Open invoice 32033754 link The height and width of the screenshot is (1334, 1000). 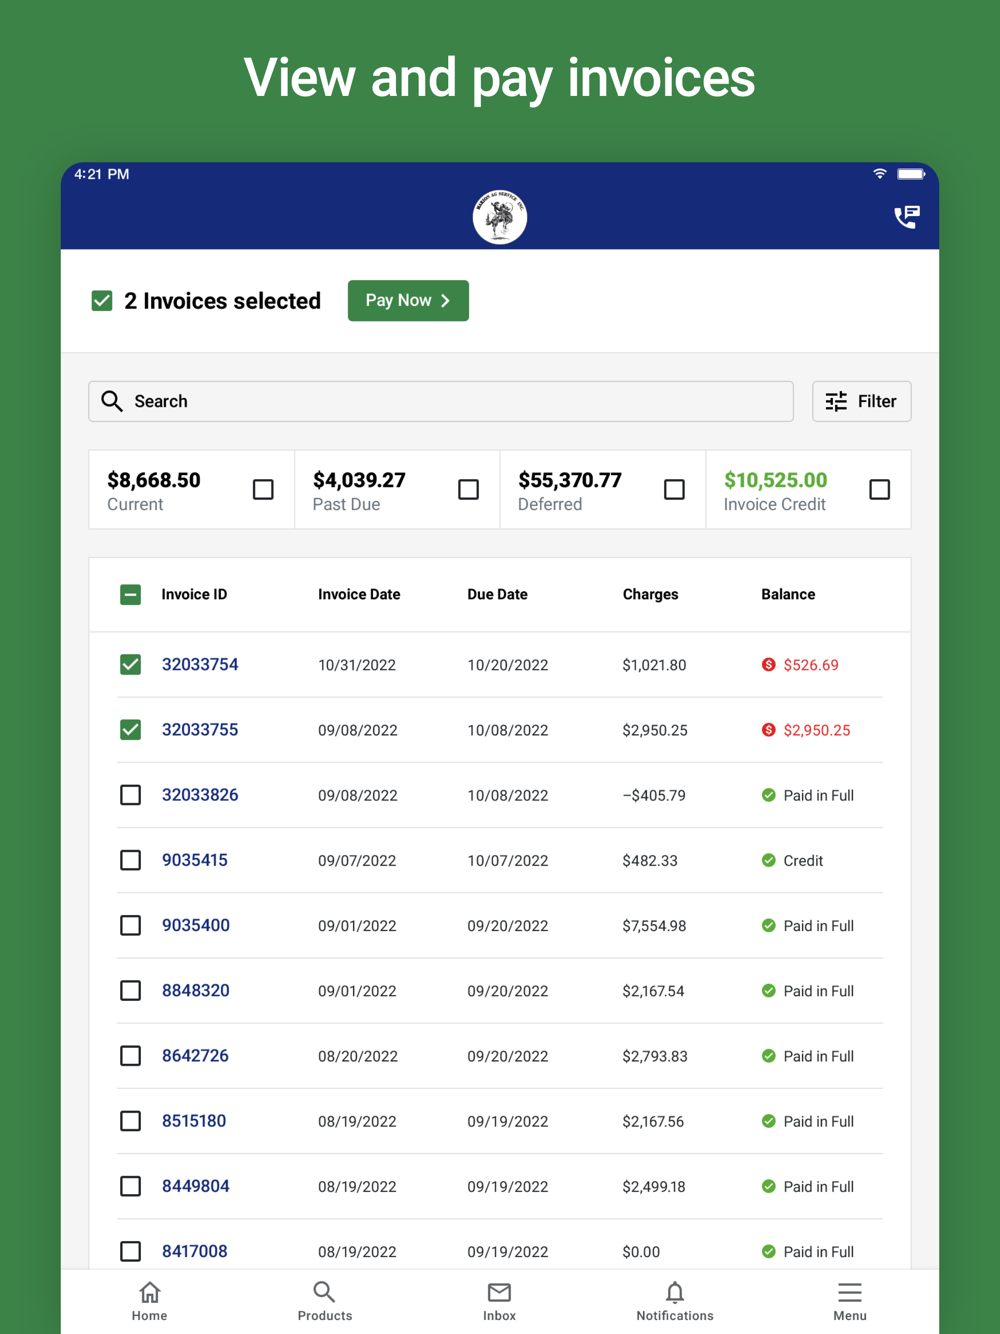point(200,665)
